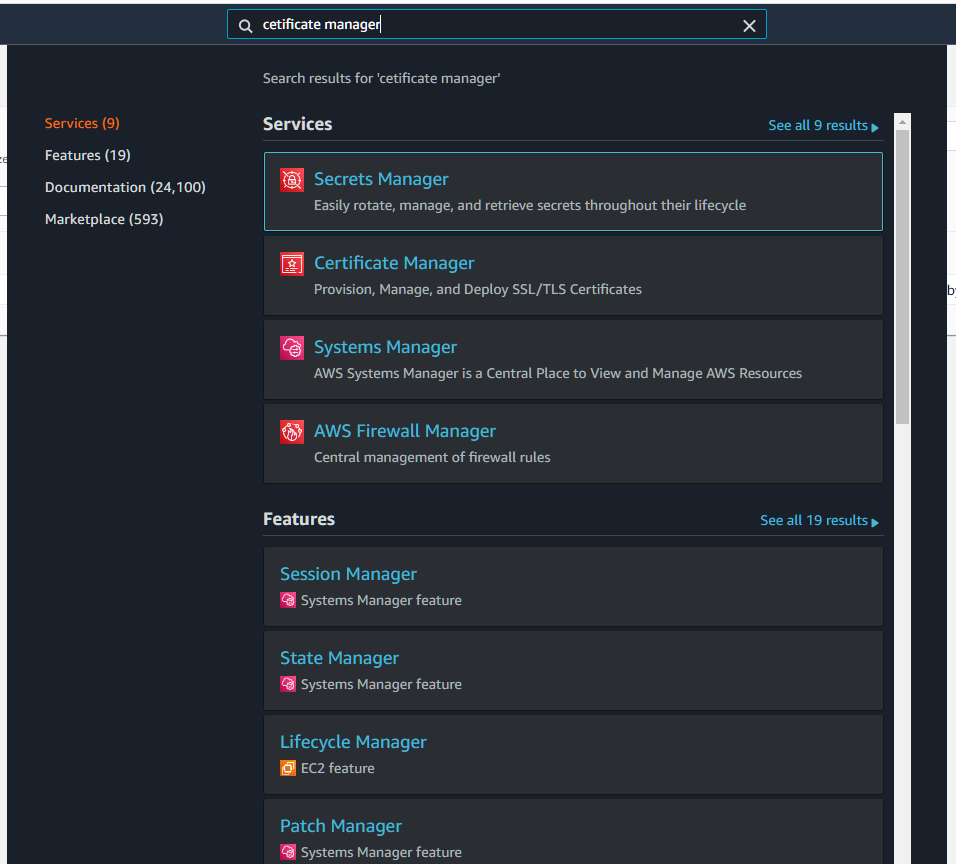Open AWS Firewall Manager link

click(405, 431)
